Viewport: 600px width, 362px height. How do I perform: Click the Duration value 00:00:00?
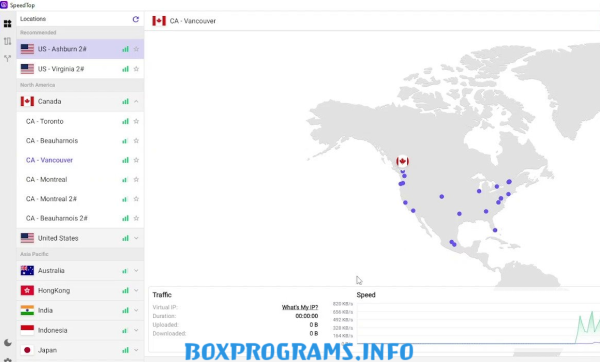(x=307, y=316)
